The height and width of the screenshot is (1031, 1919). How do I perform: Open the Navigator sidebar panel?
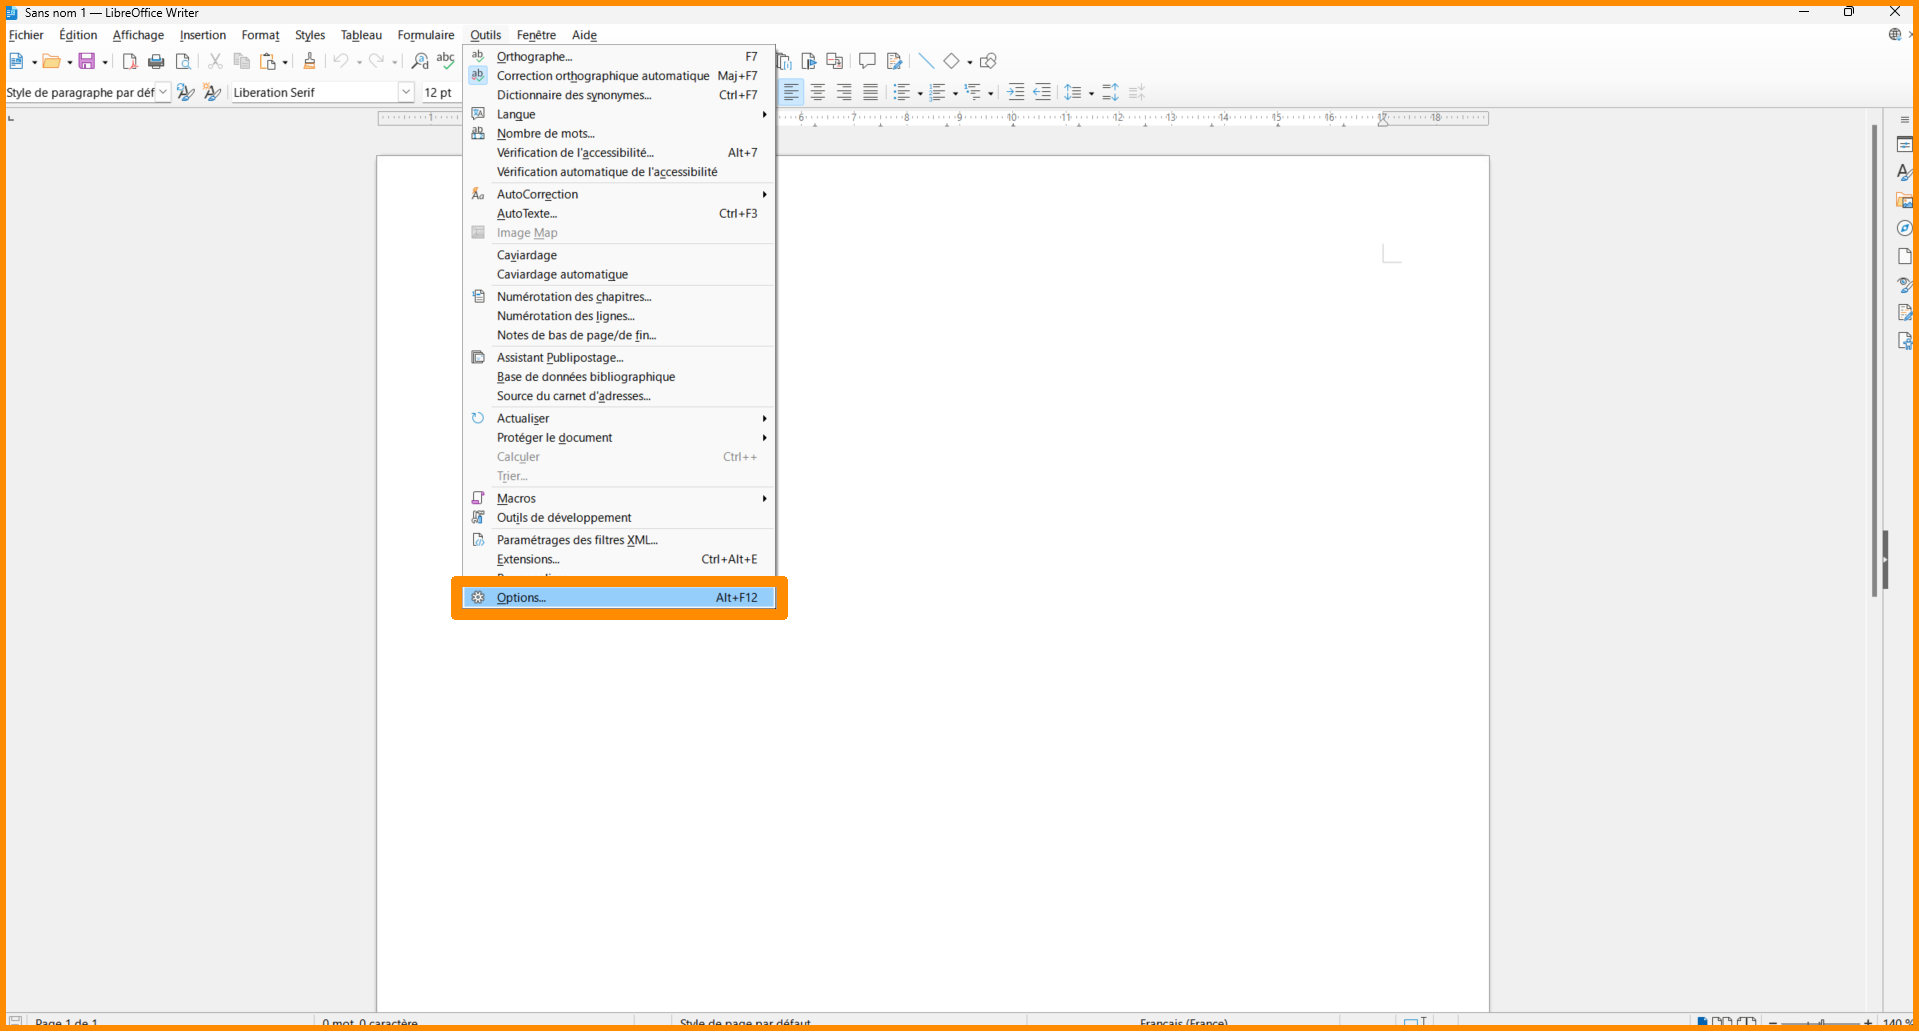[x=1904, y=229]
